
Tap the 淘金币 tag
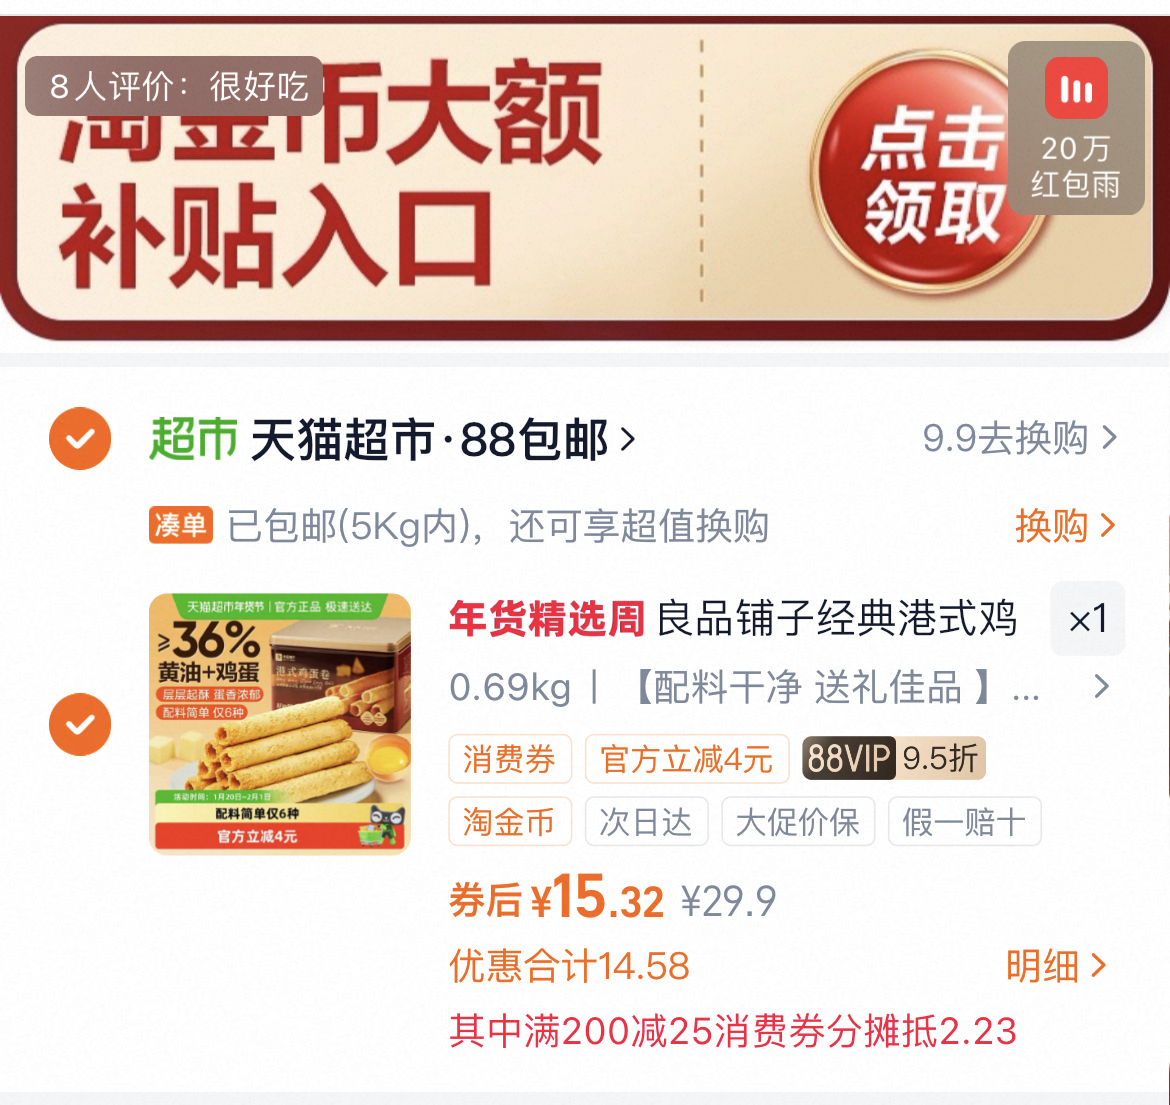click(510, 821)
